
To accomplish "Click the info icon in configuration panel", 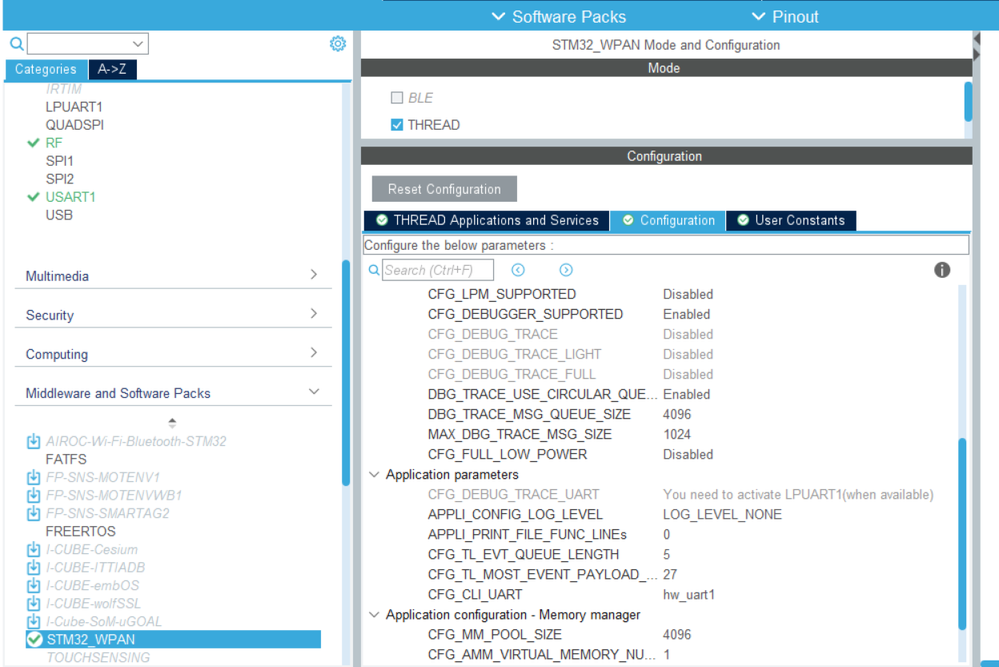I will [x=942, y=270].
